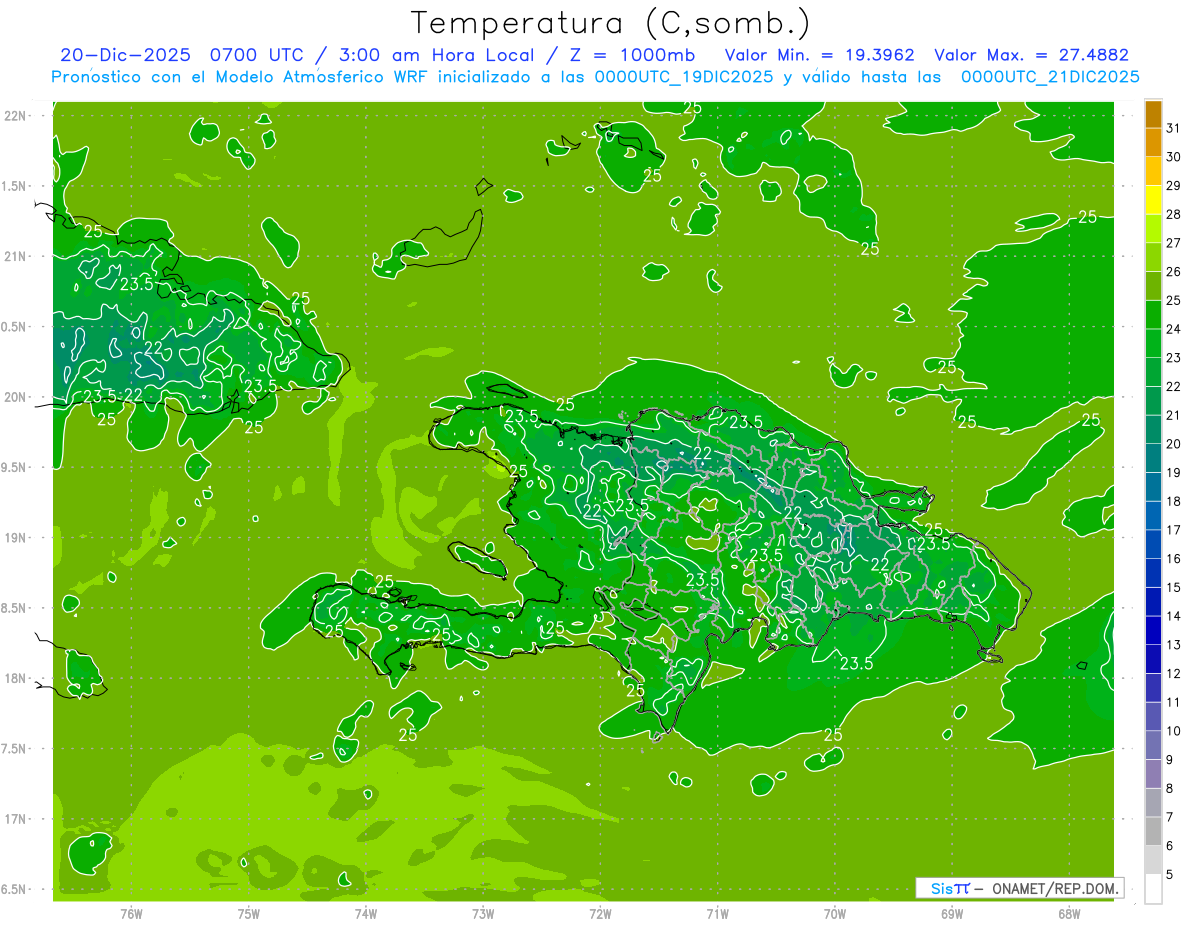
Task: Pick the purple legend swatch between 9 and 10
Action: [1153, 746]
